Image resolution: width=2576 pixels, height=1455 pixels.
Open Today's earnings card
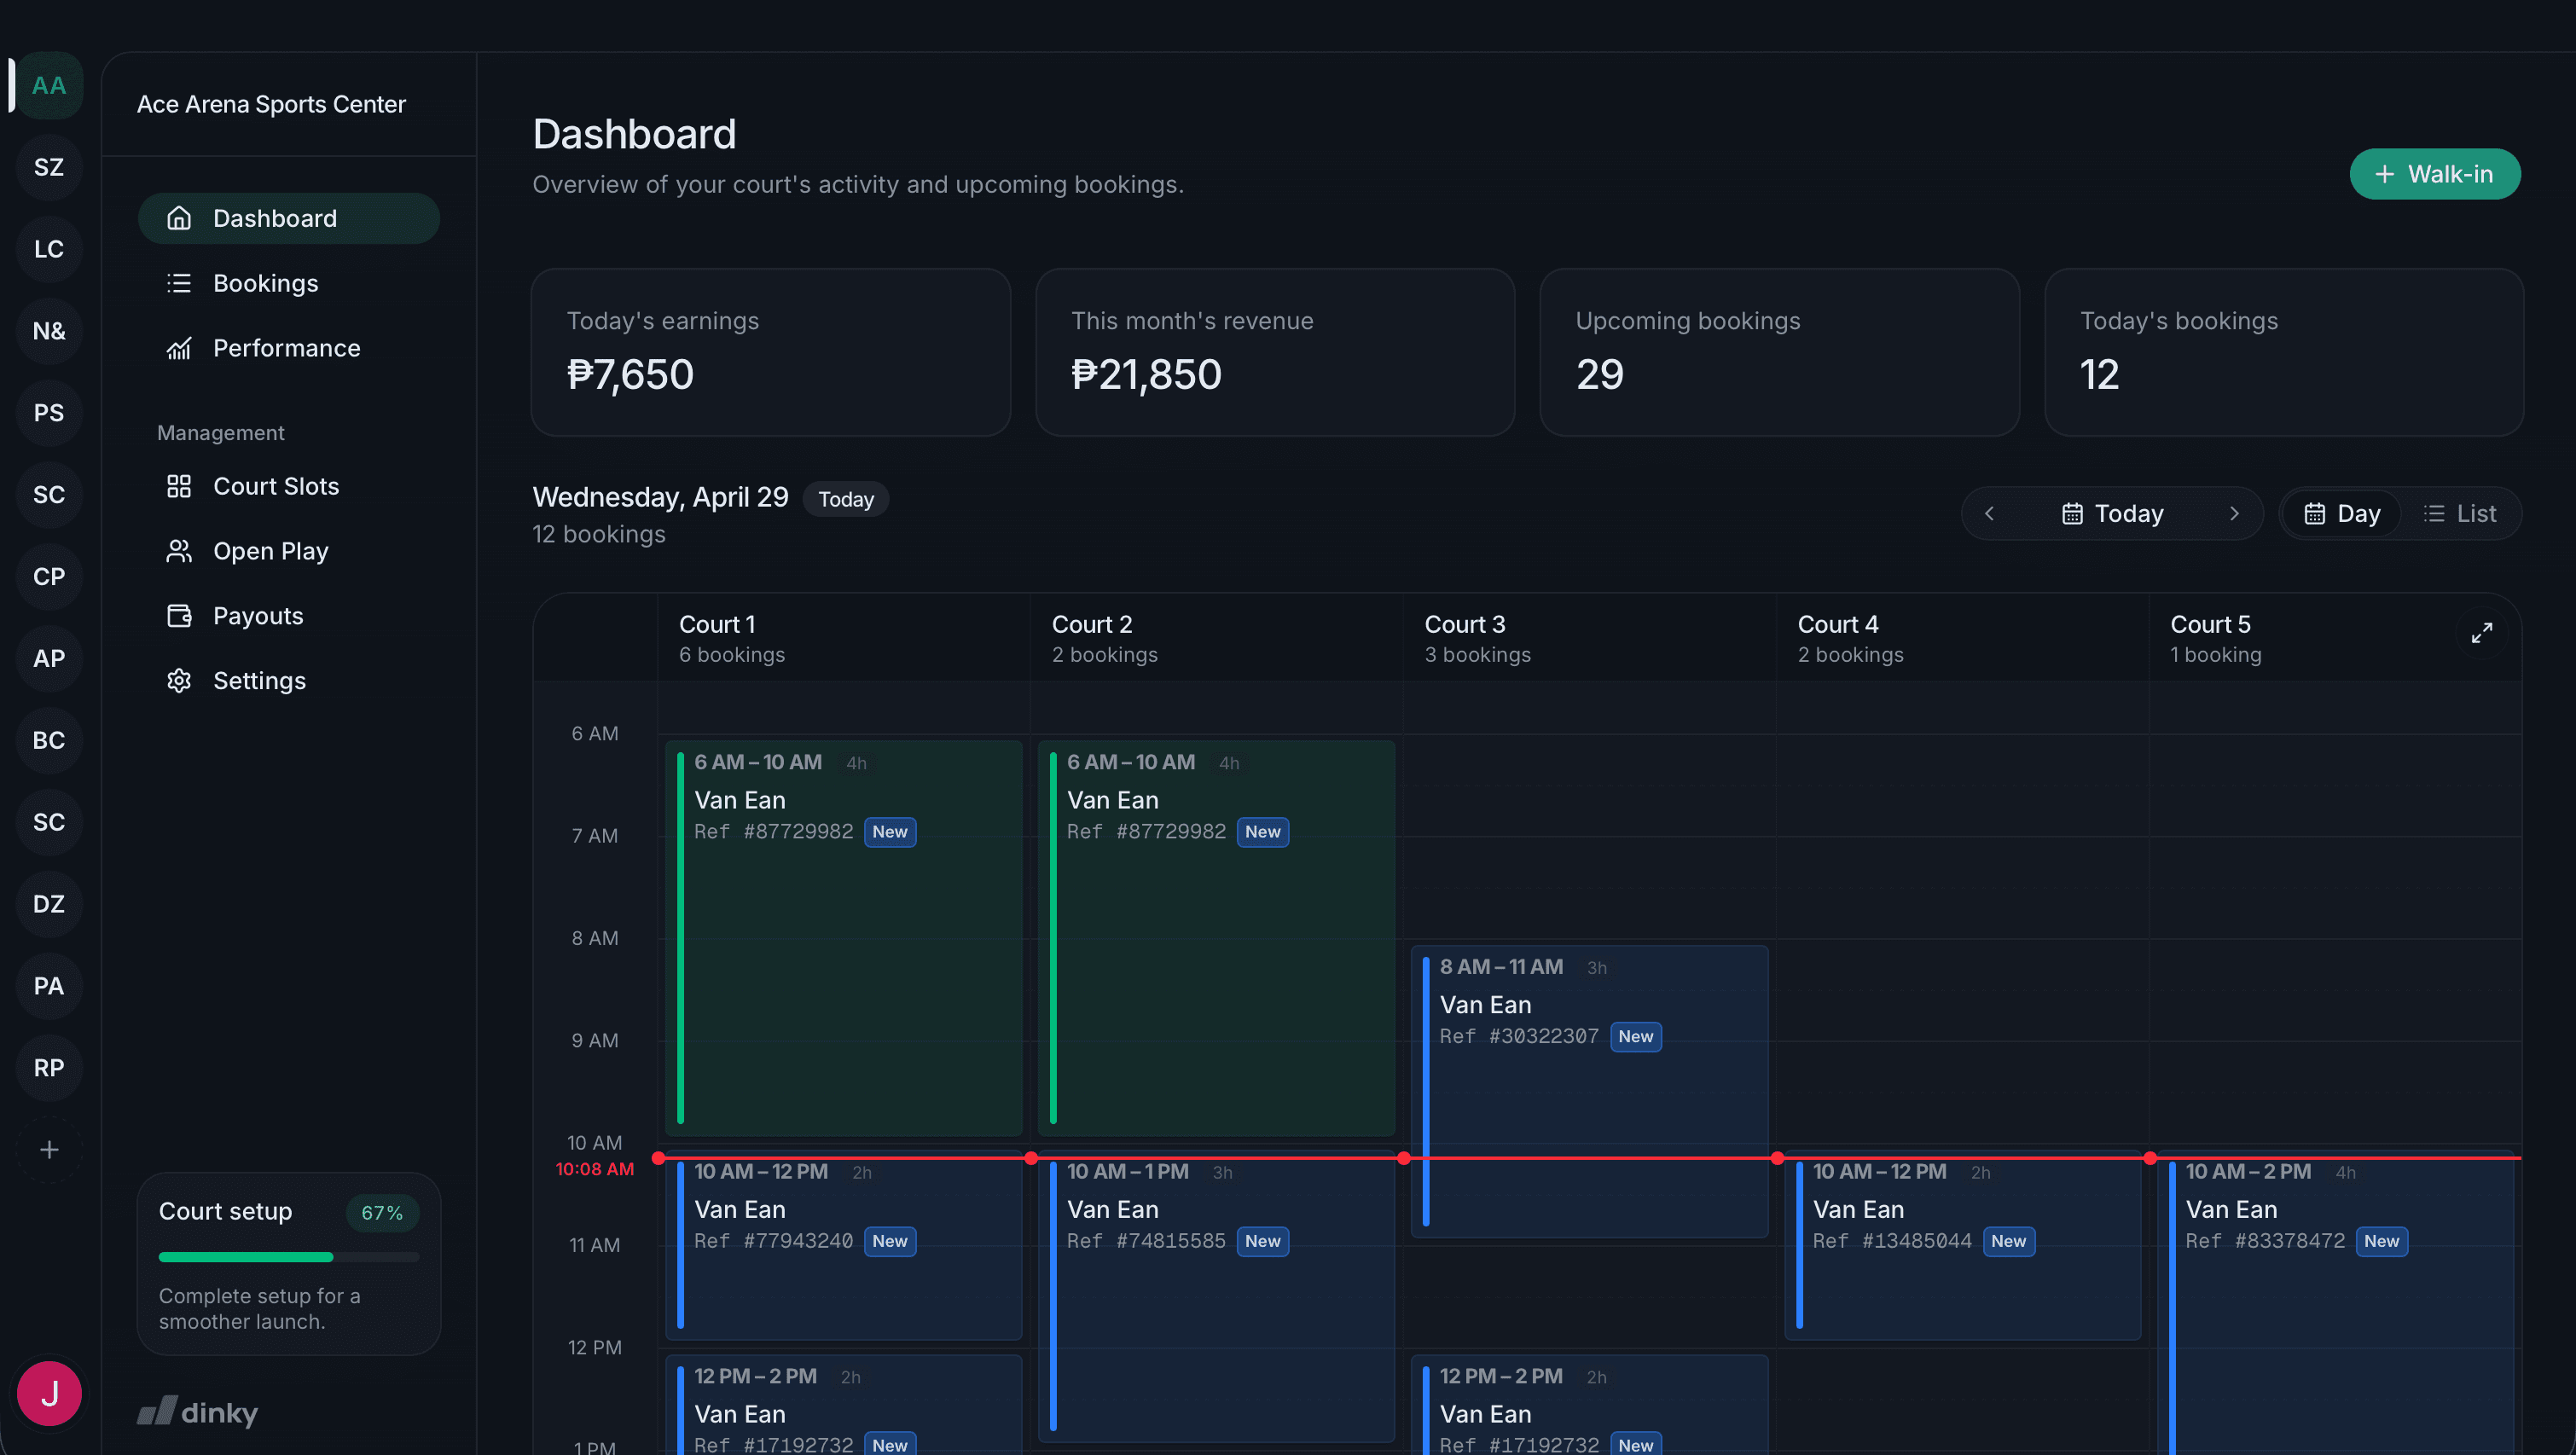(x=770, y=352)
